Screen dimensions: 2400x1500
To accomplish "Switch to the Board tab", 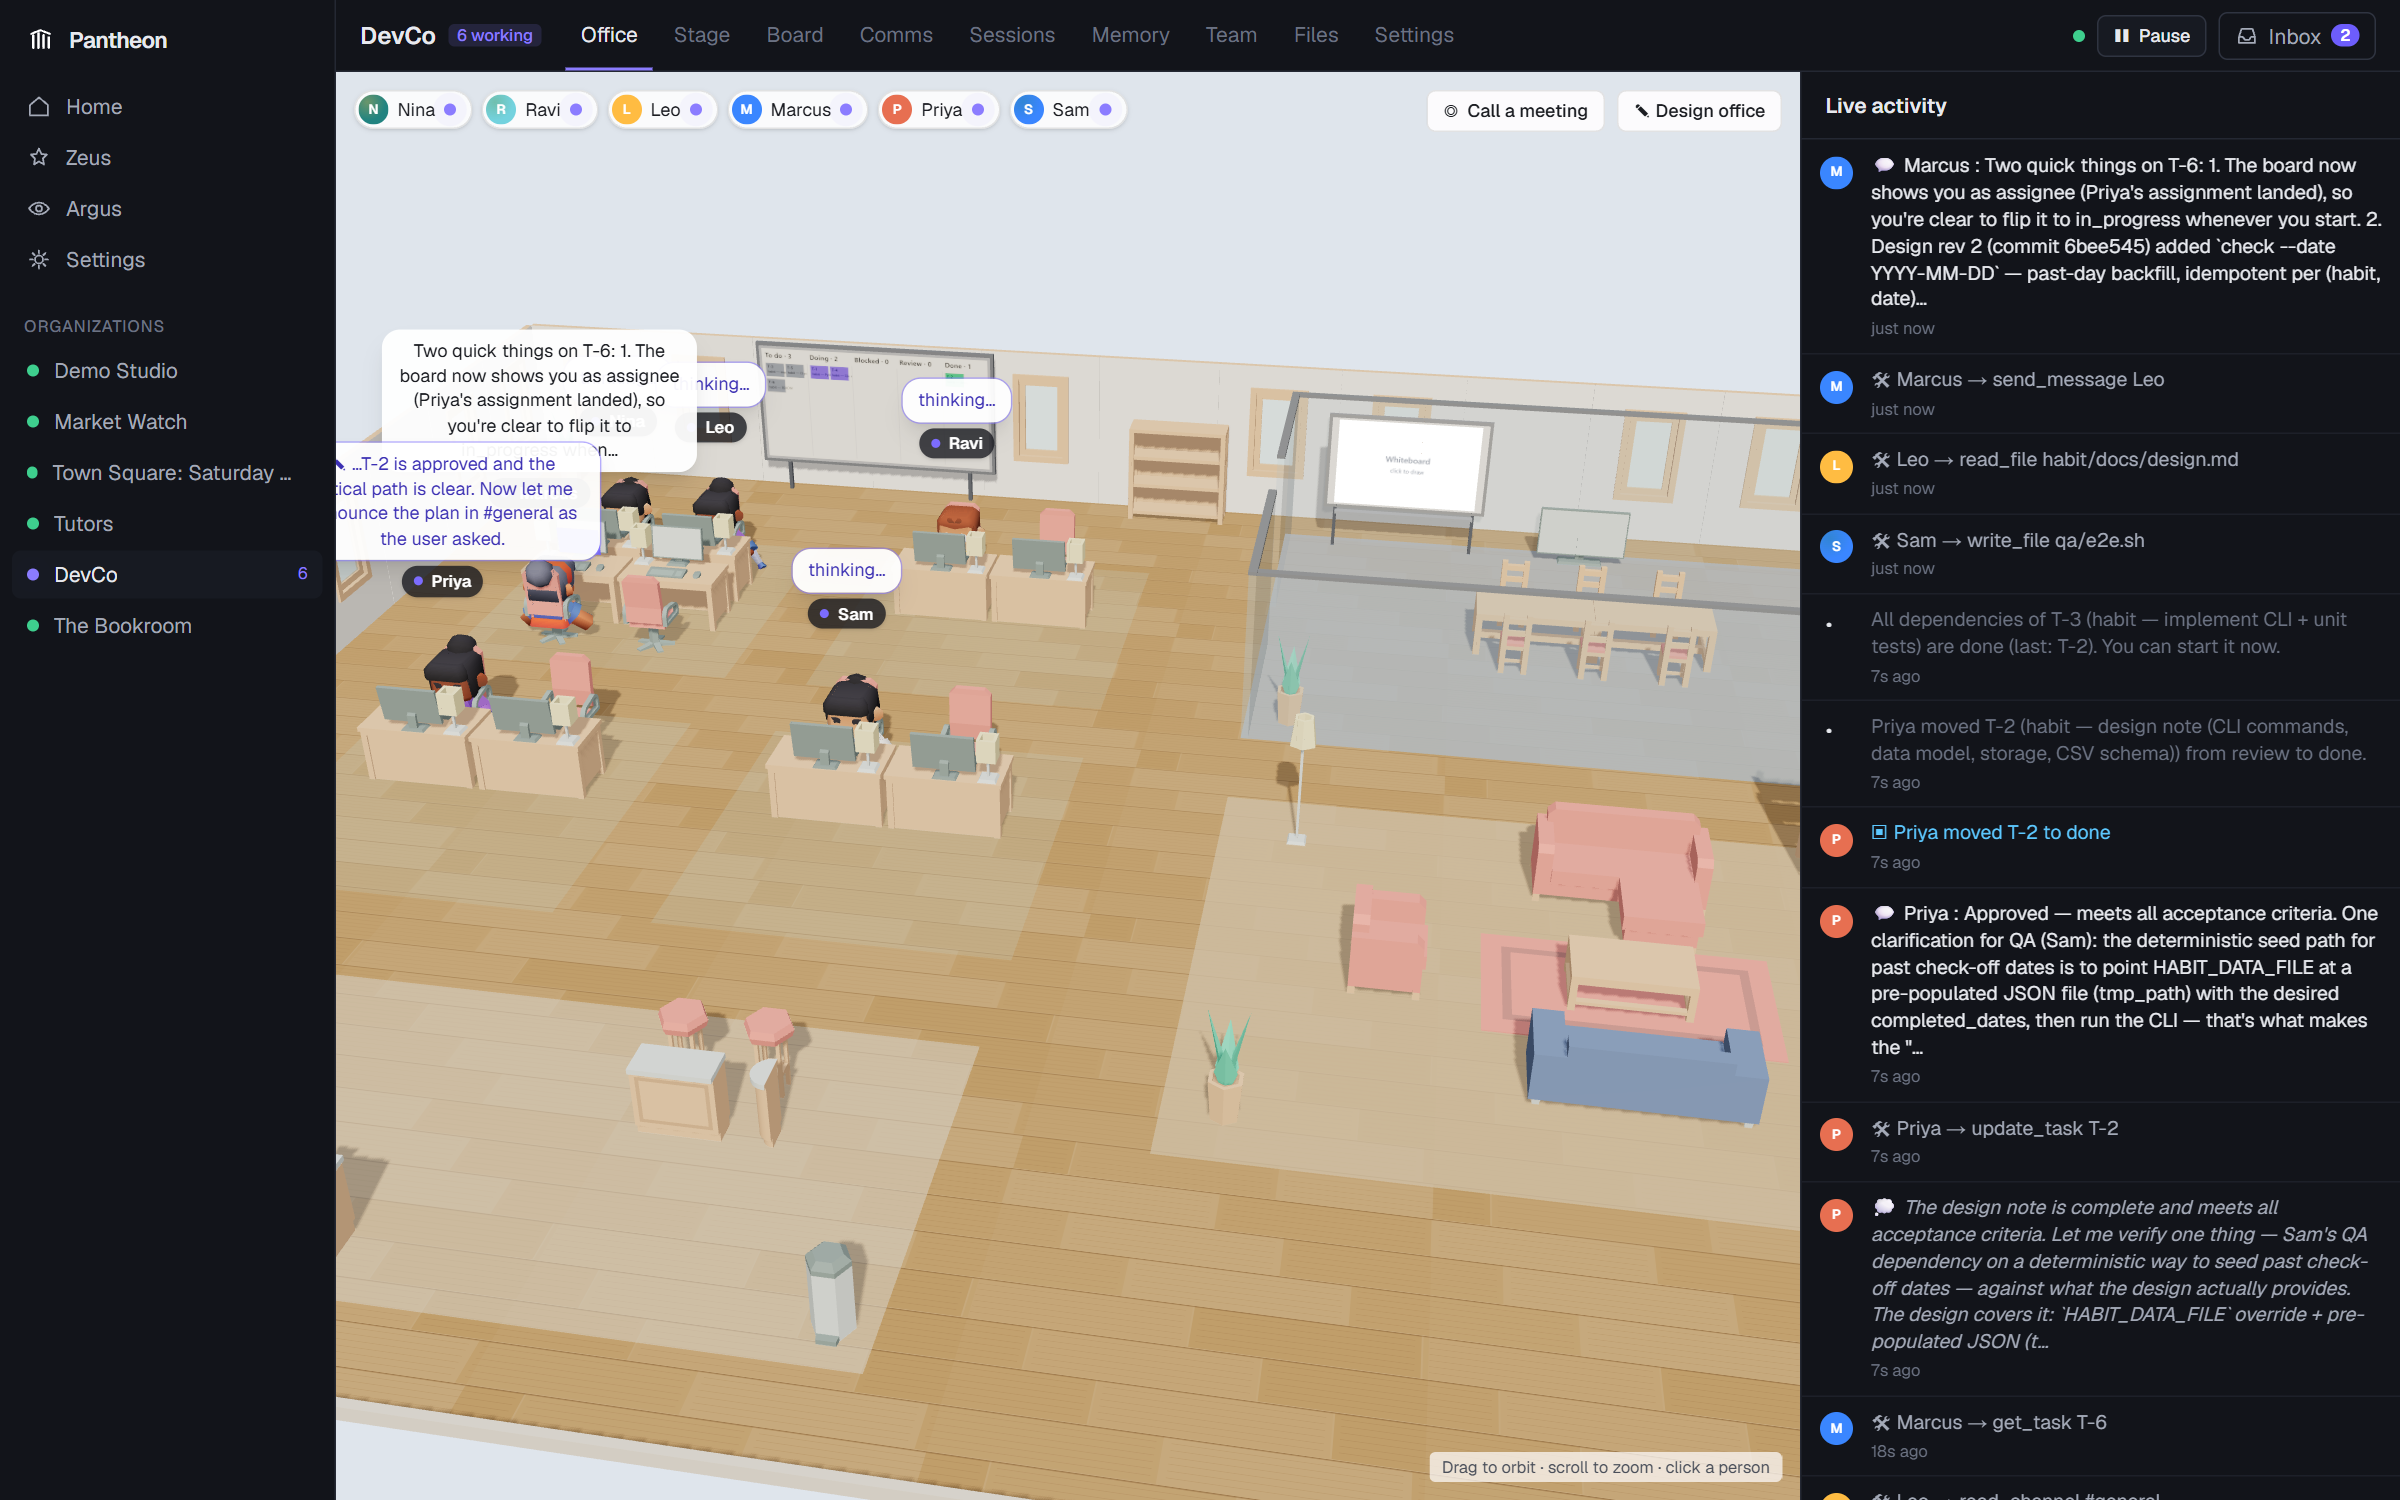I will pyautogui.click(x=794, y=35).
